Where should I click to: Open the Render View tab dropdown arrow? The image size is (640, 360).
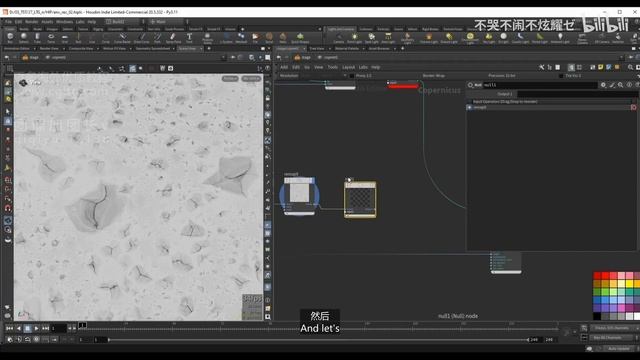coord(63,49)
